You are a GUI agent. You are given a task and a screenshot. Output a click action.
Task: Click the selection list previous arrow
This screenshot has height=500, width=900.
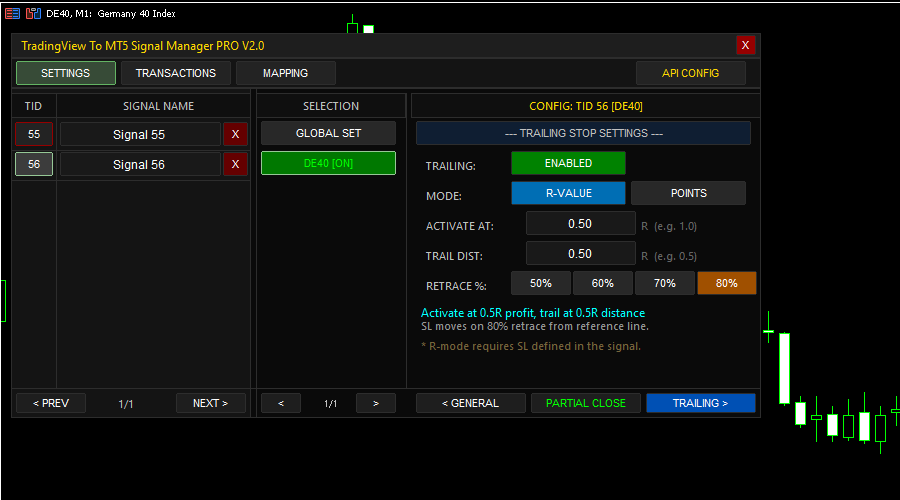pyautogui.click(x=281, y=403)
